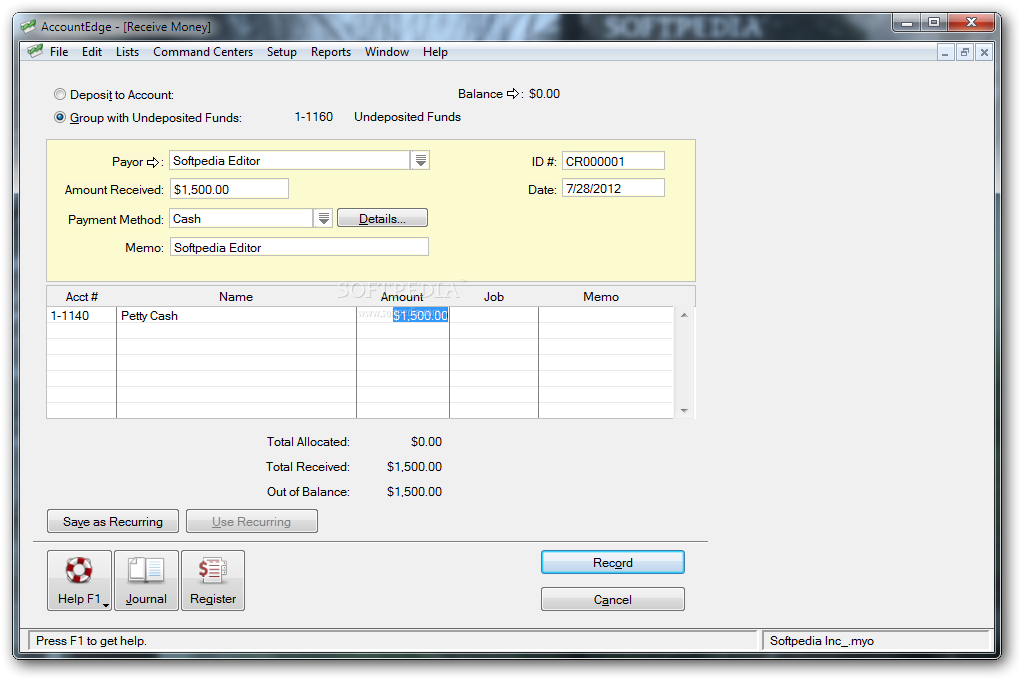Click the Memo cell in first table row
1022x680 pixels.
click(x=606, y=316)
